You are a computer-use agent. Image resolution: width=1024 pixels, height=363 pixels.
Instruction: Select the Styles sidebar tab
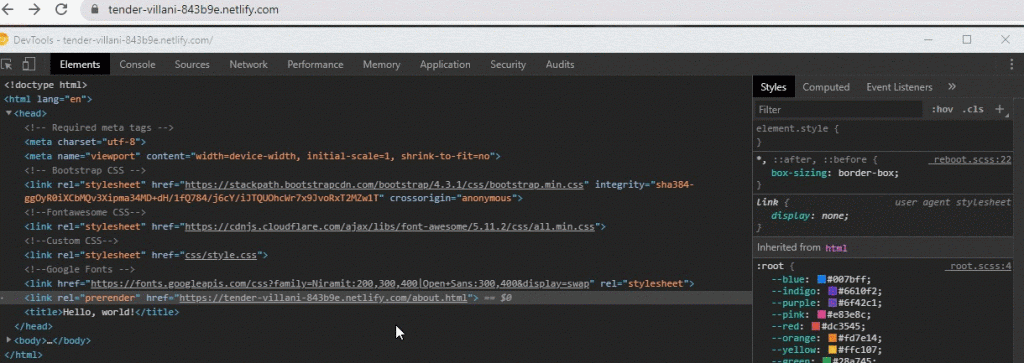point(773,87)
